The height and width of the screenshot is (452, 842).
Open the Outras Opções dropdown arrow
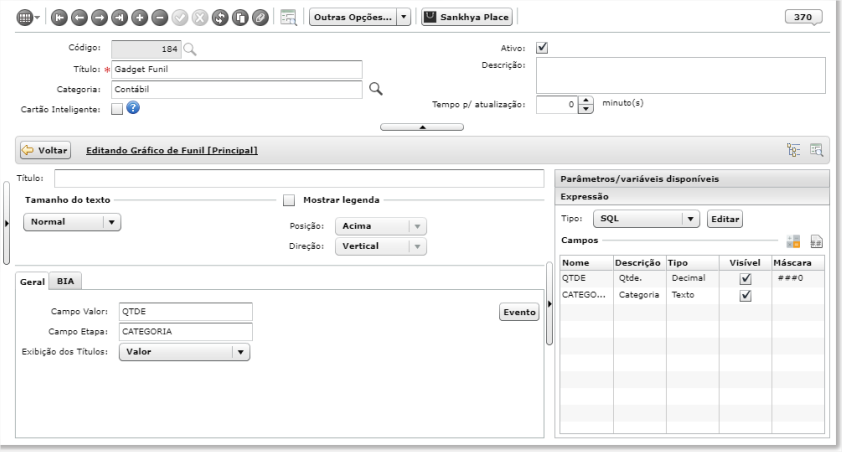(x=404, y=17)
